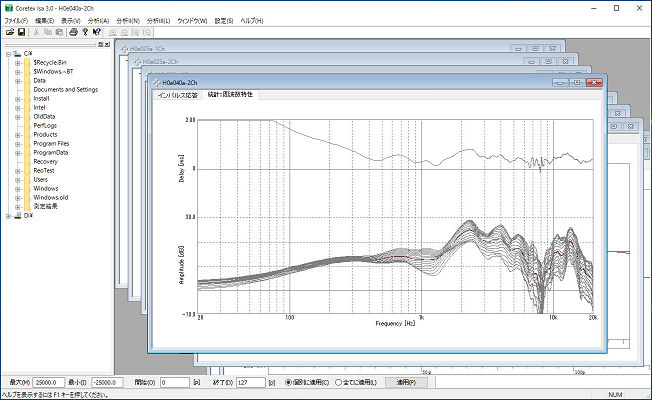Open the ファイル(F) menu

click(16, 21)
